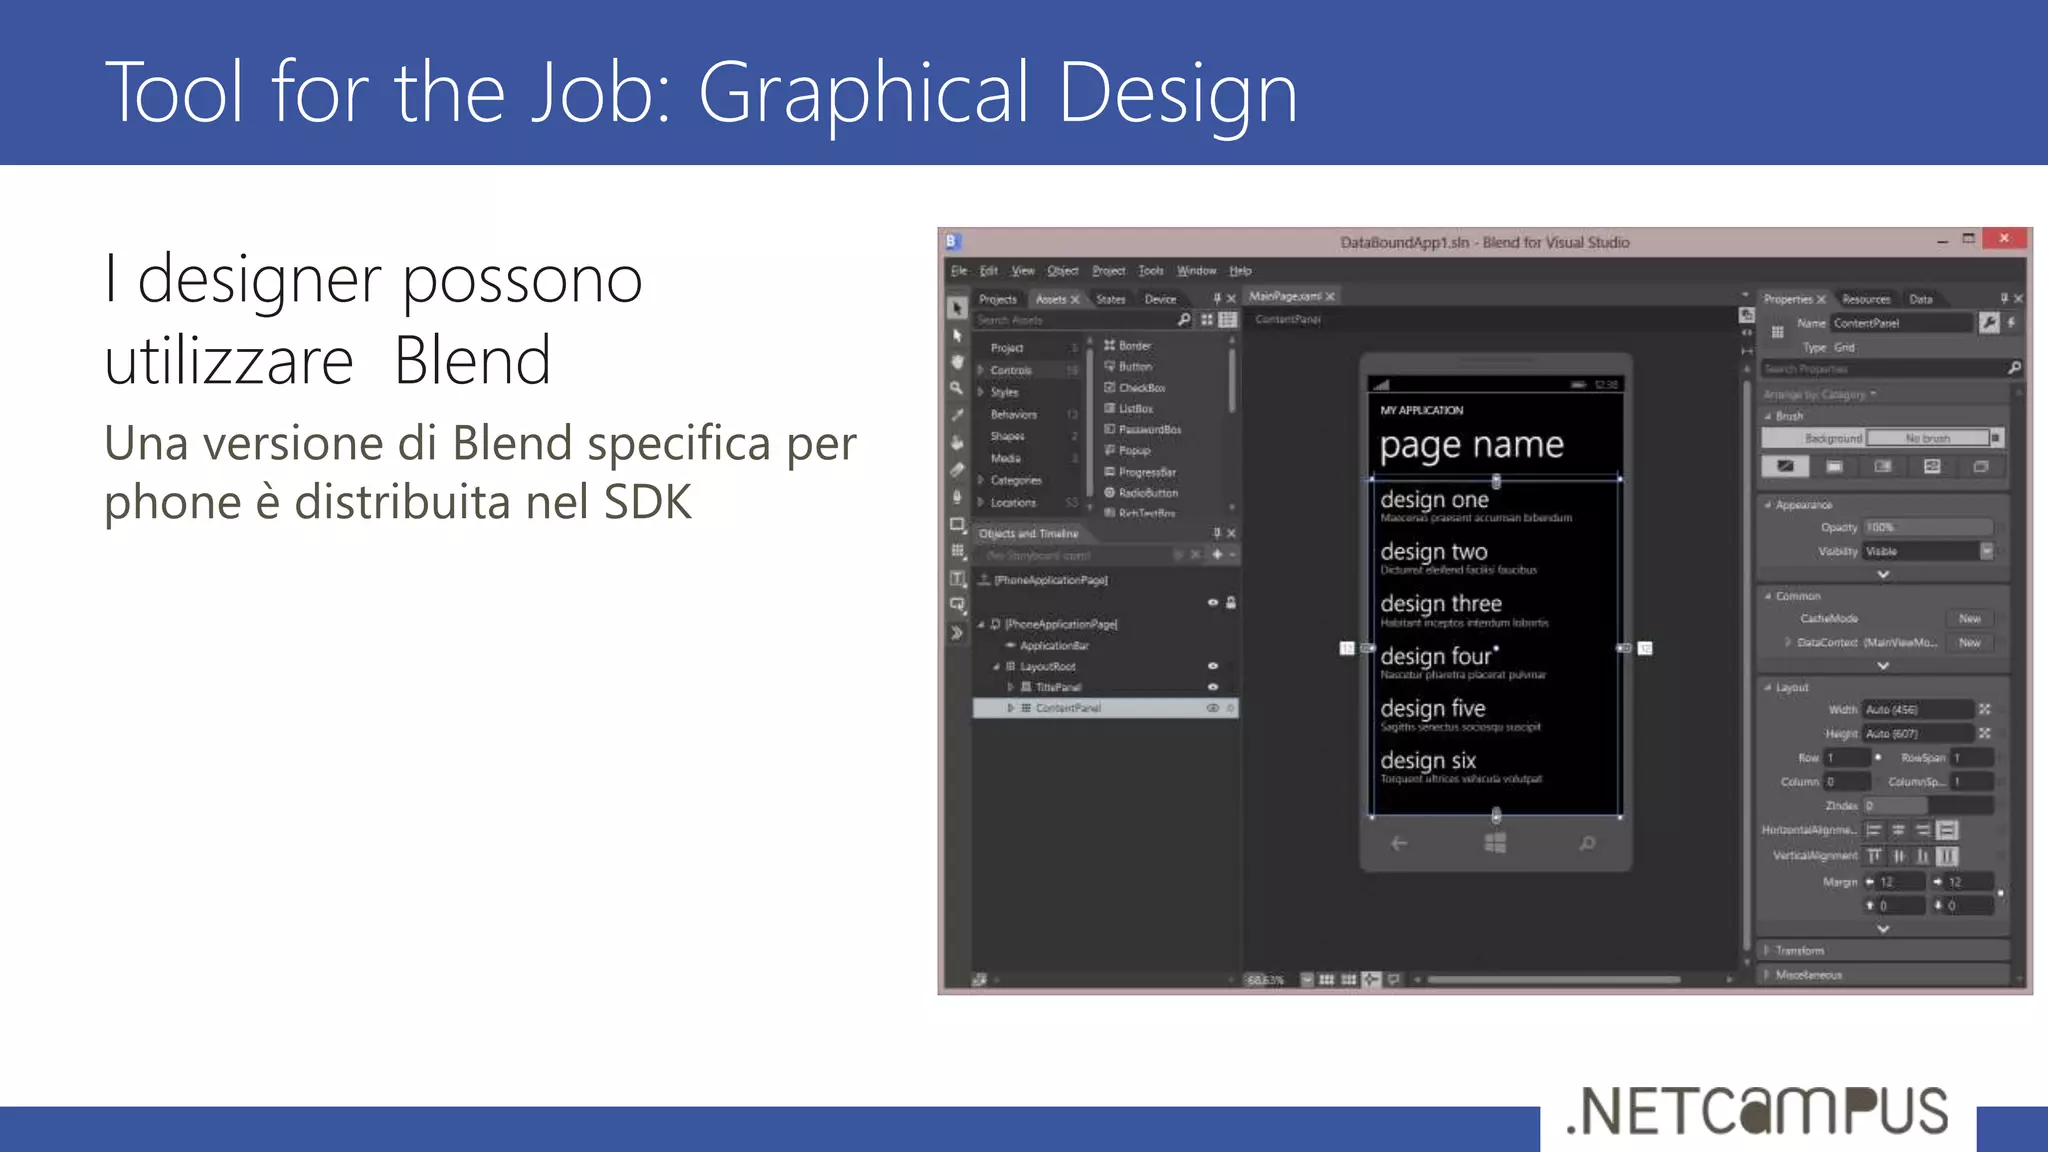Select the Pan hand tool
This screenshot has width=2048, height=1152.
[x=957, y=362]
